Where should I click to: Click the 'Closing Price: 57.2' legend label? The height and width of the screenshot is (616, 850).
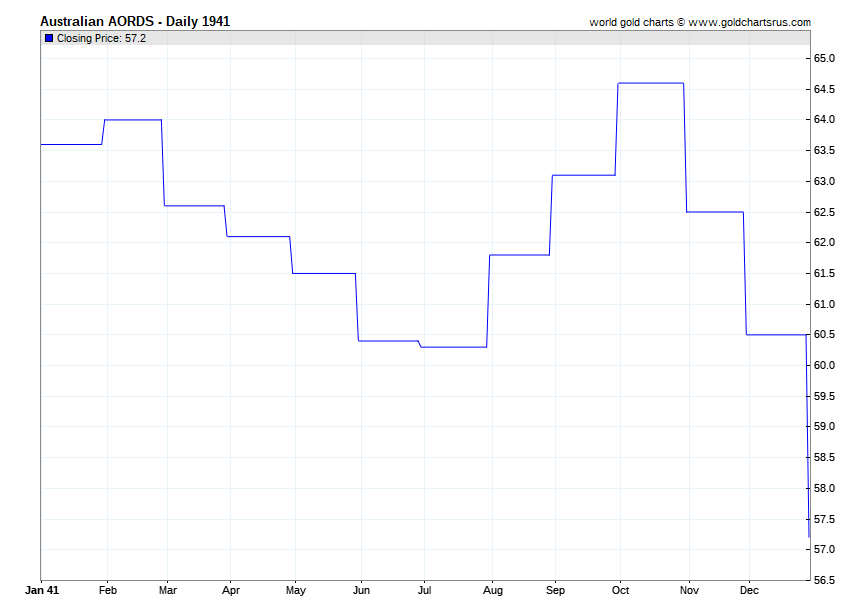101,38
